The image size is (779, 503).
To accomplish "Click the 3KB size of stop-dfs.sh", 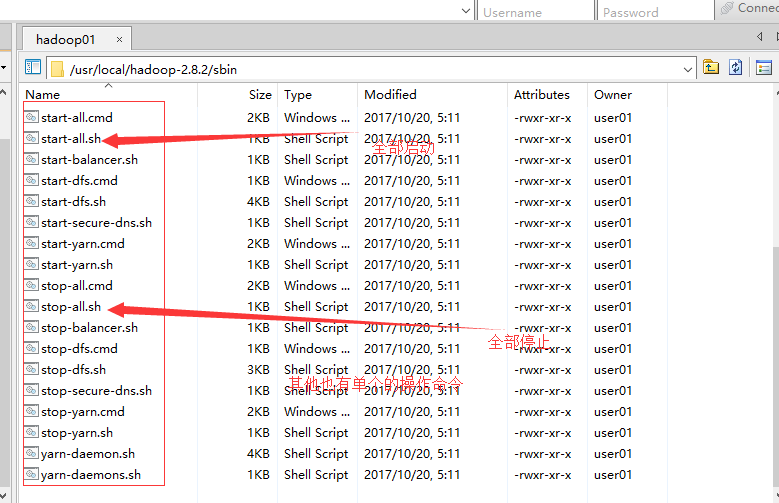I will (x=259, y=370).
